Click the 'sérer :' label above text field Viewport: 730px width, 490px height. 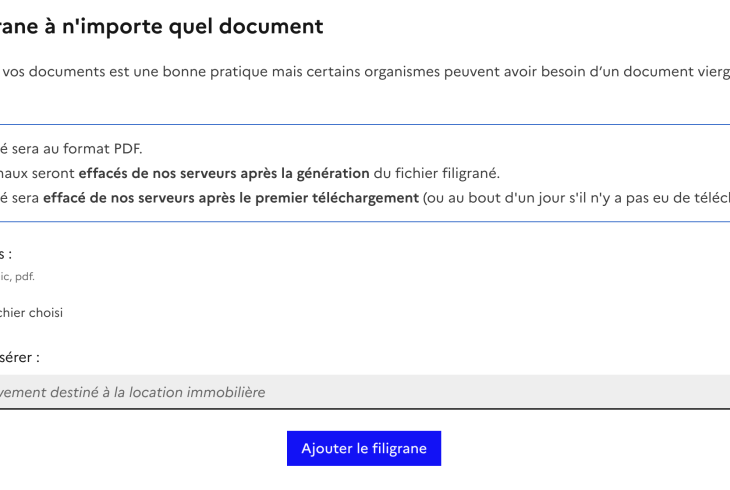point(20,356)
